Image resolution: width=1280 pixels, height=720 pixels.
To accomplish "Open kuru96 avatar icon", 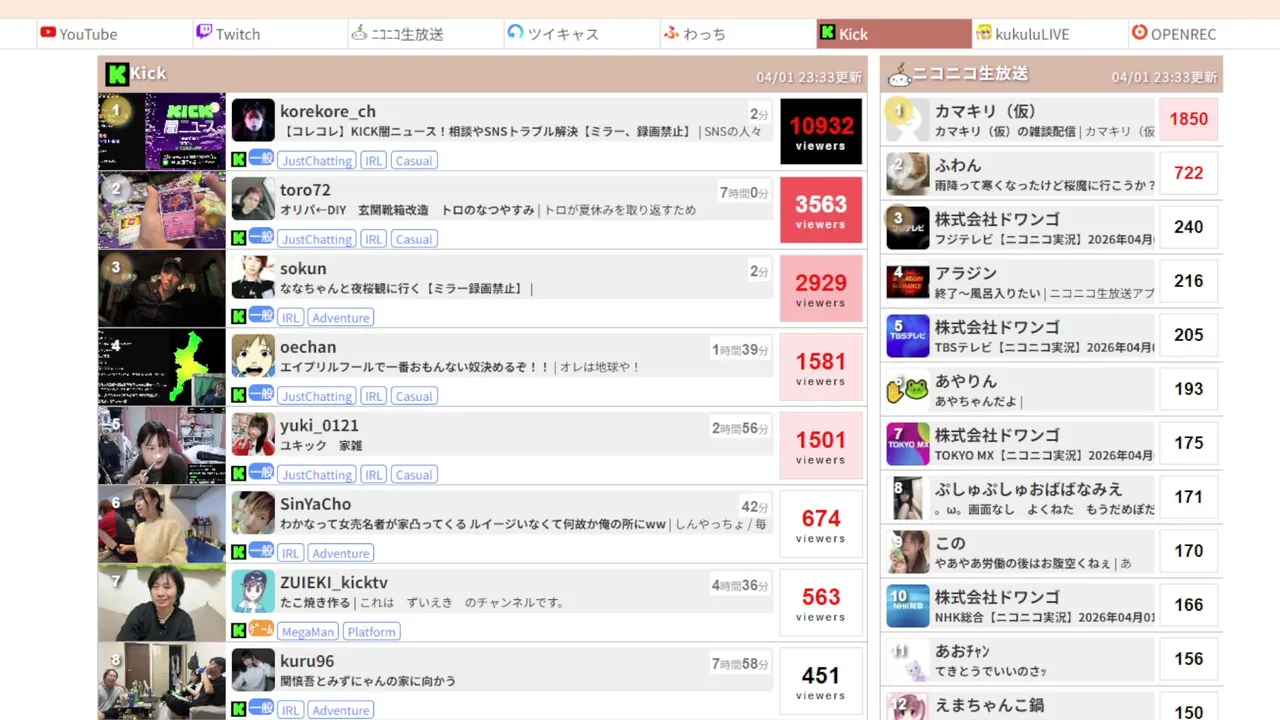I will click(253, 670).
